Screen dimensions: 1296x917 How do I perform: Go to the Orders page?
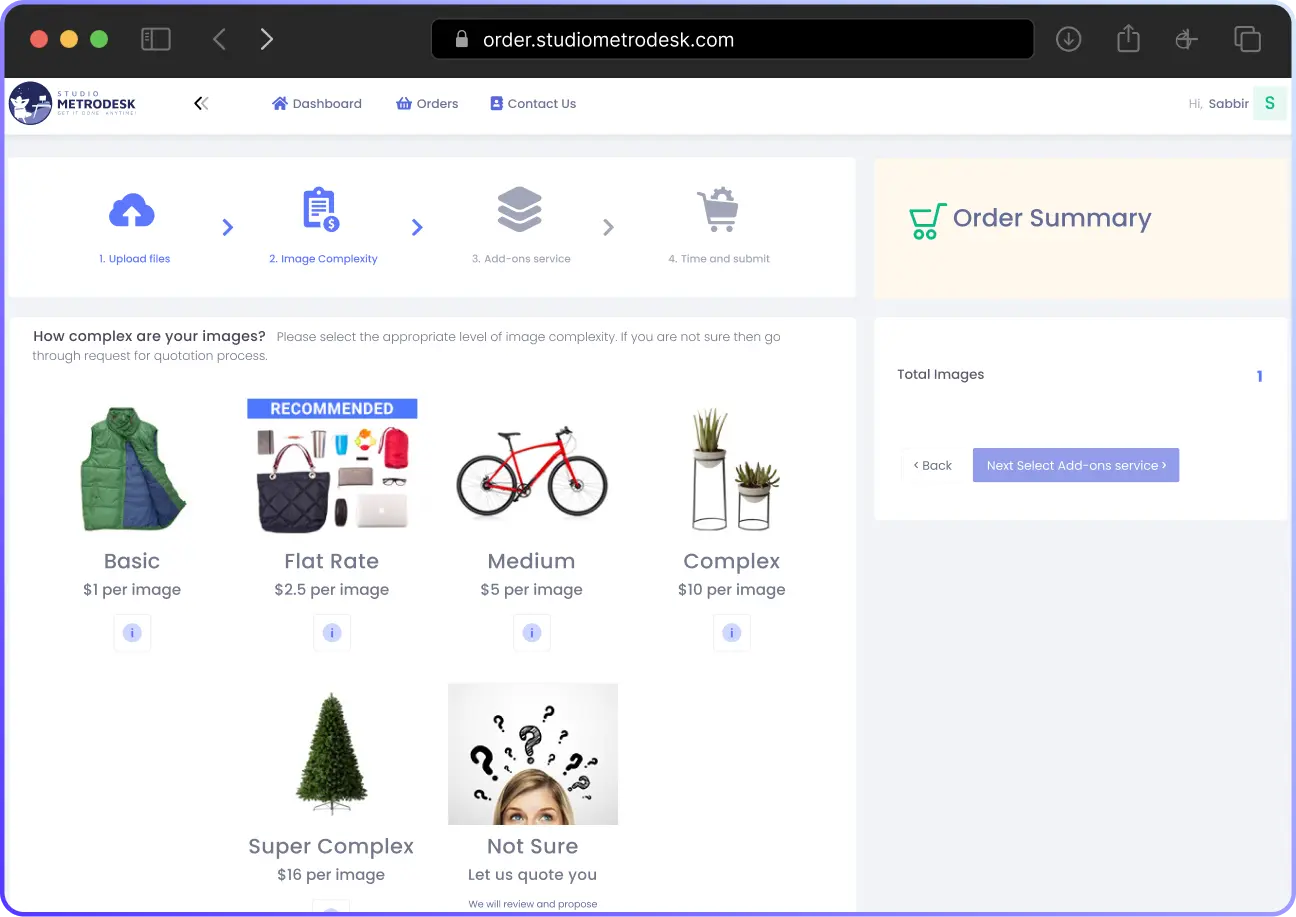[427, 104]
